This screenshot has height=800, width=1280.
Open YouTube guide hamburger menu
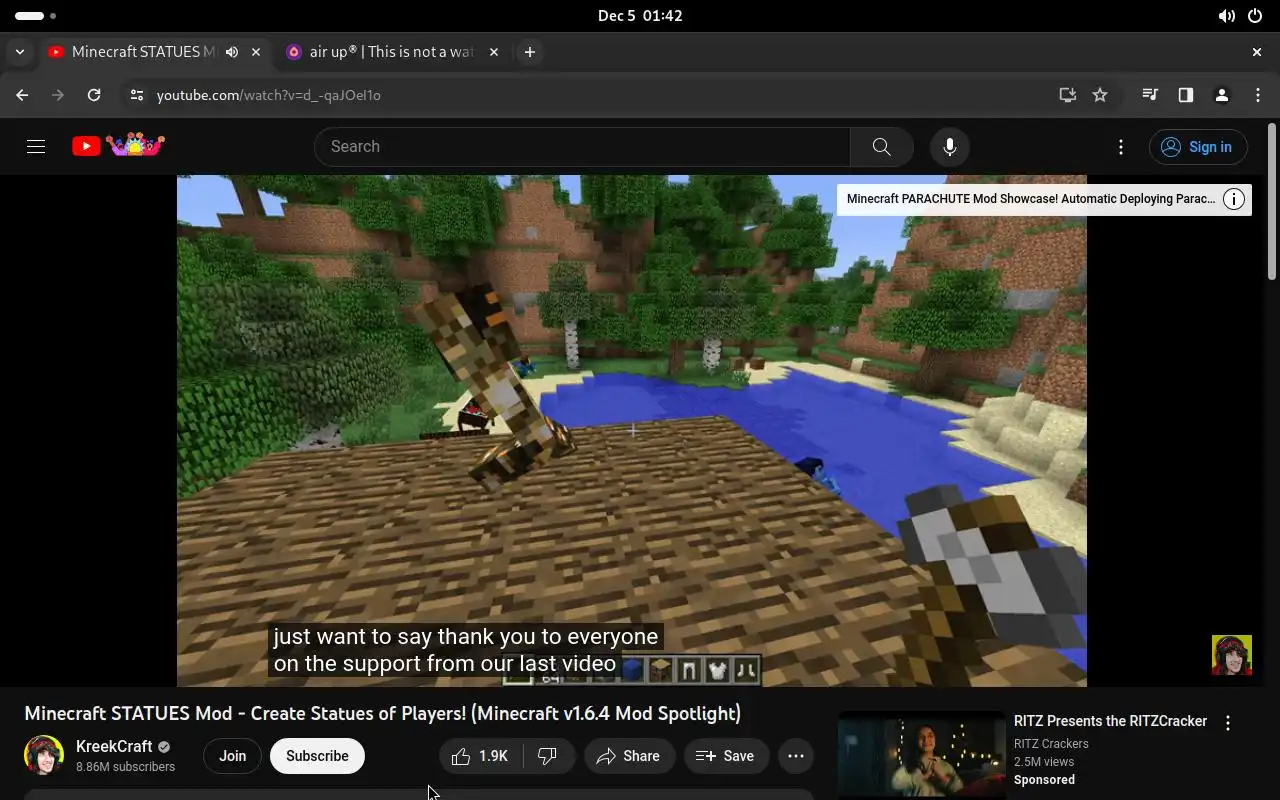point(36,147)
